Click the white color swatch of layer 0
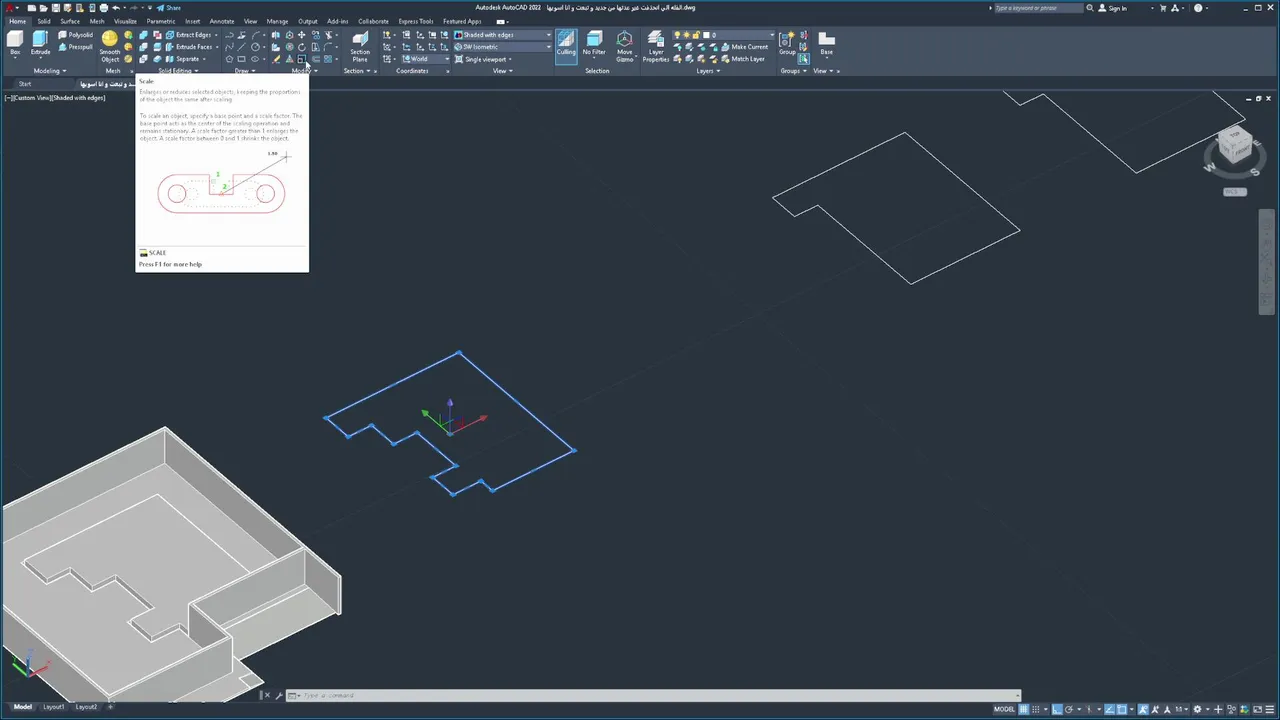1280x720 pixels. 707,35
